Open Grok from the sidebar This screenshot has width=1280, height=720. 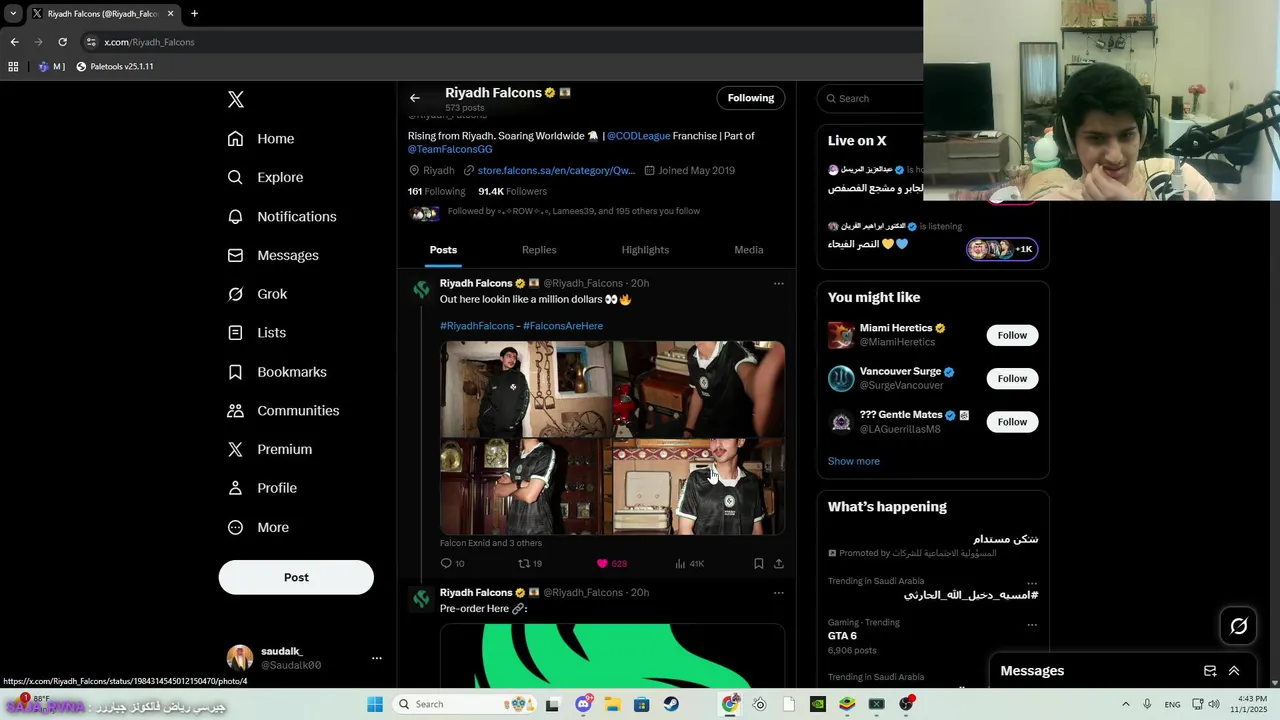[x=257, y=294]
